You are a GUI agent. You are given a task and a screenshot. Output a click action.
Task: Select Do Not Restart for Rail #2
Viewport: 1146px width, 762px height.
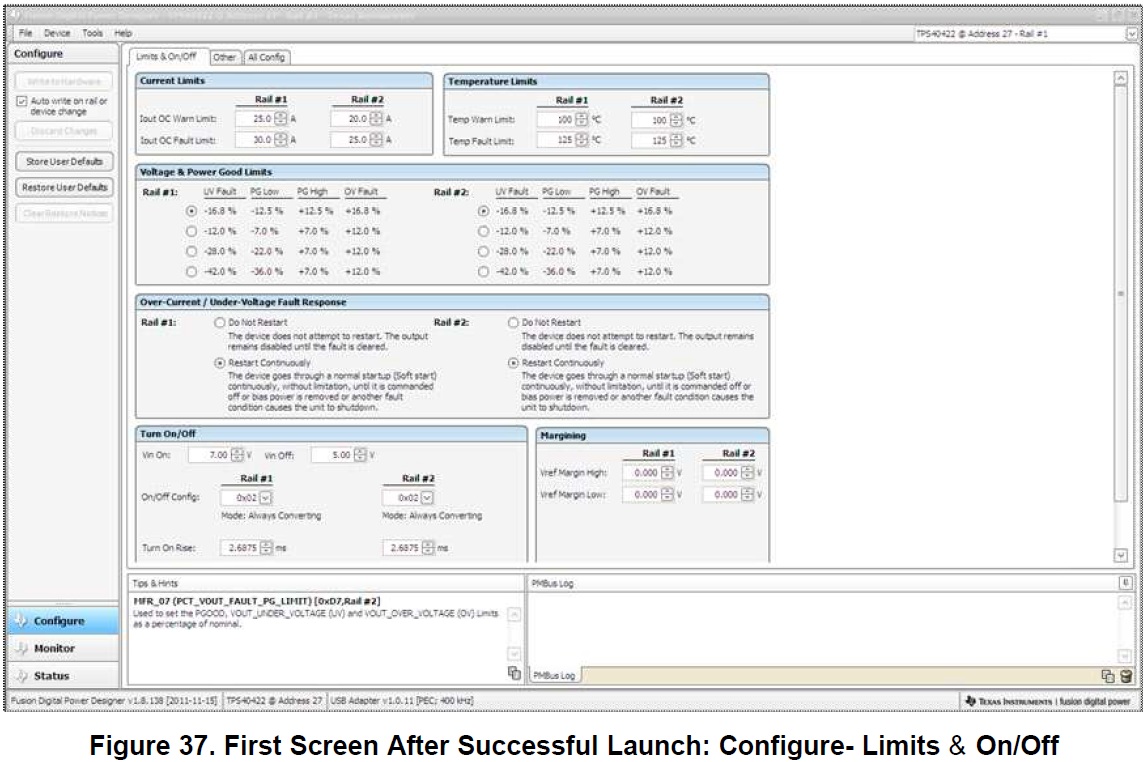[x=513, y=323]
